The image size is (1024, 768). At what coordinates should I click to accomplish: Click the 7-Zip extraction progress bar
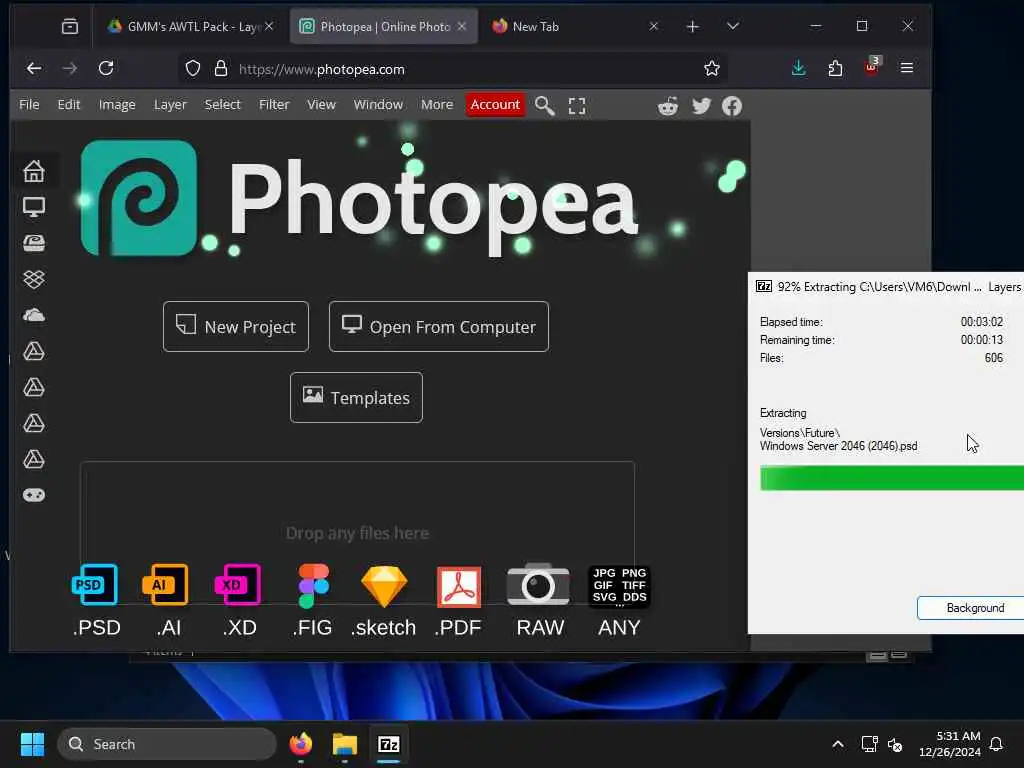point(892,478)
